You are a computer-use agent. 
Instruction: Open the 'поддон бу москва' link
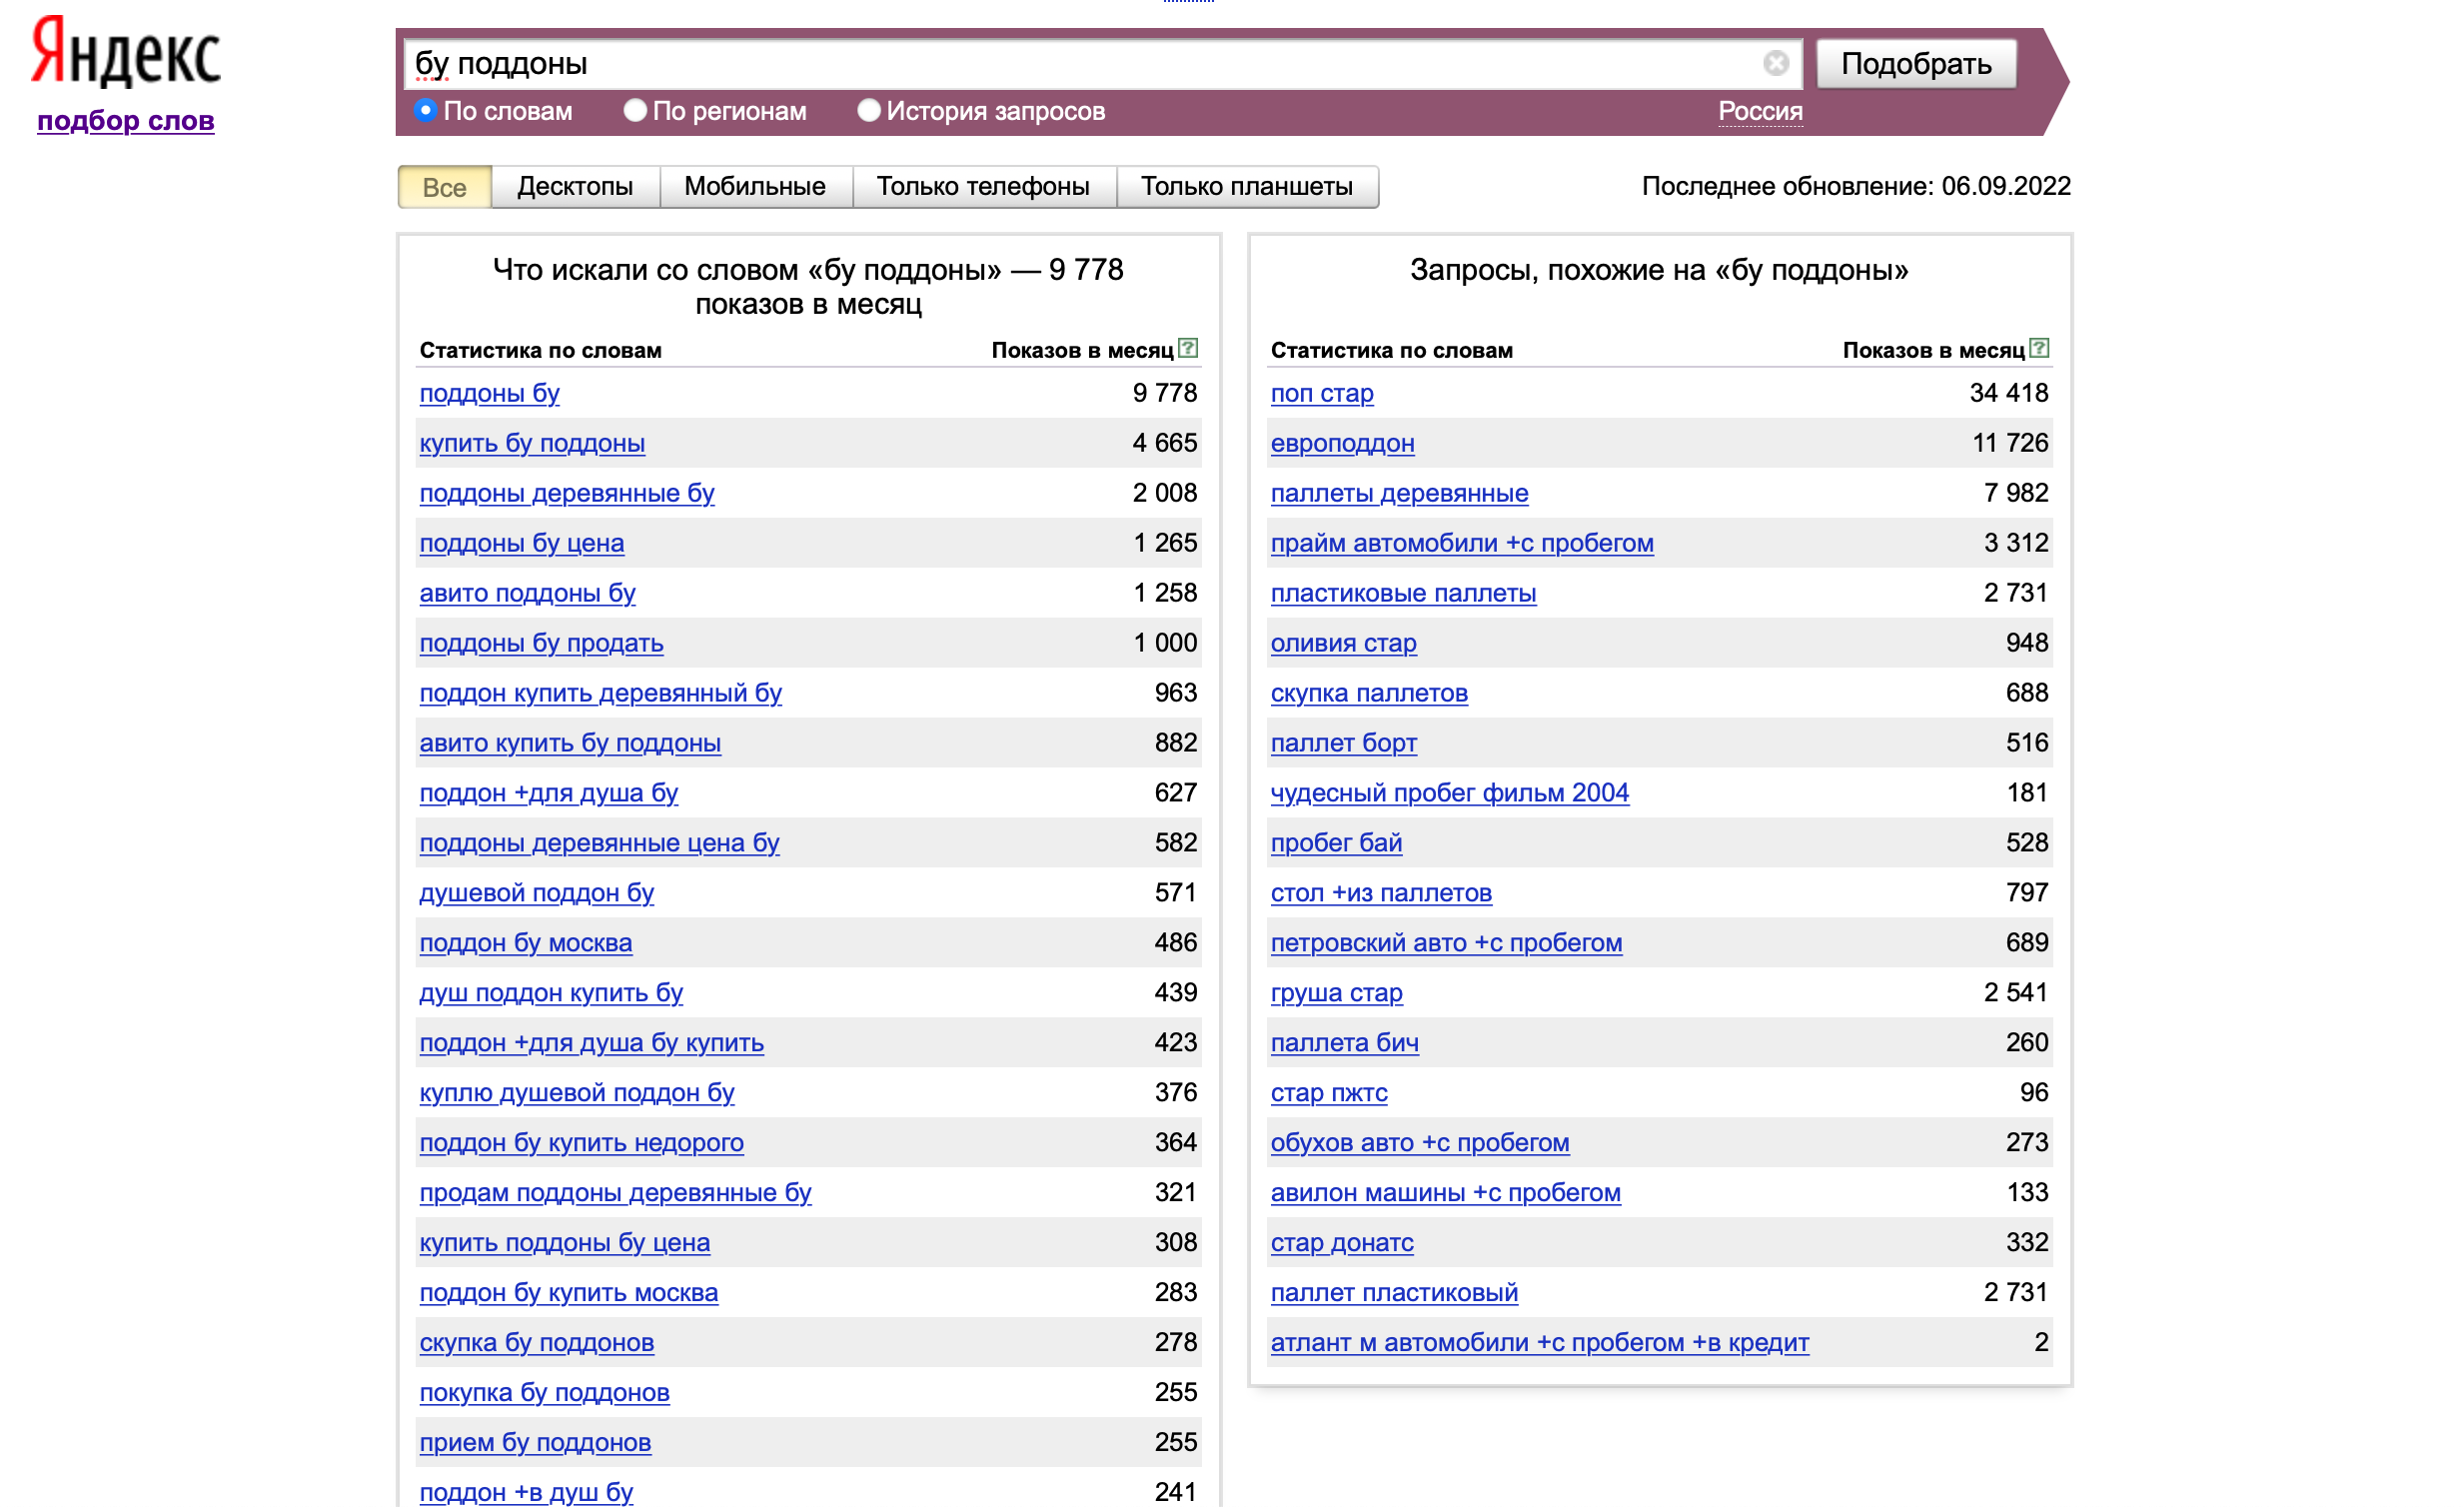tap(525, 943)
